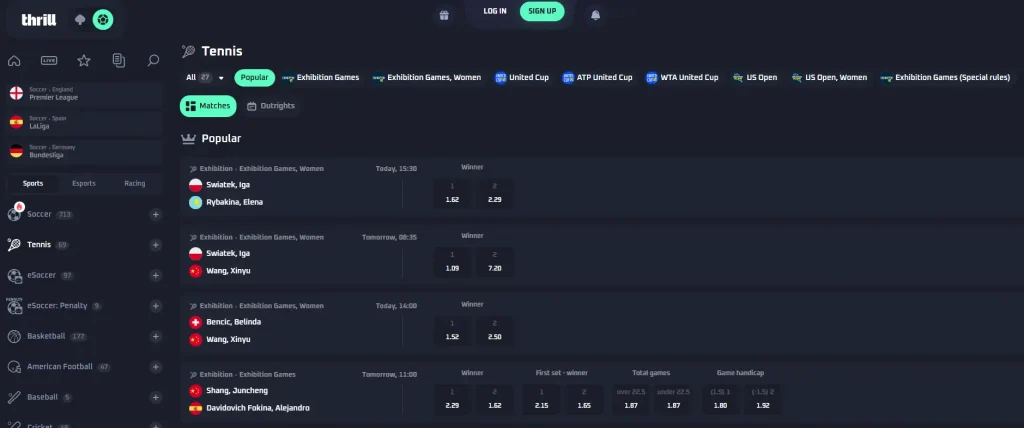Click the Spain flag icon for LaLiga
Viewport: 1024px width, 428px height.
click(x=16, y=122)
